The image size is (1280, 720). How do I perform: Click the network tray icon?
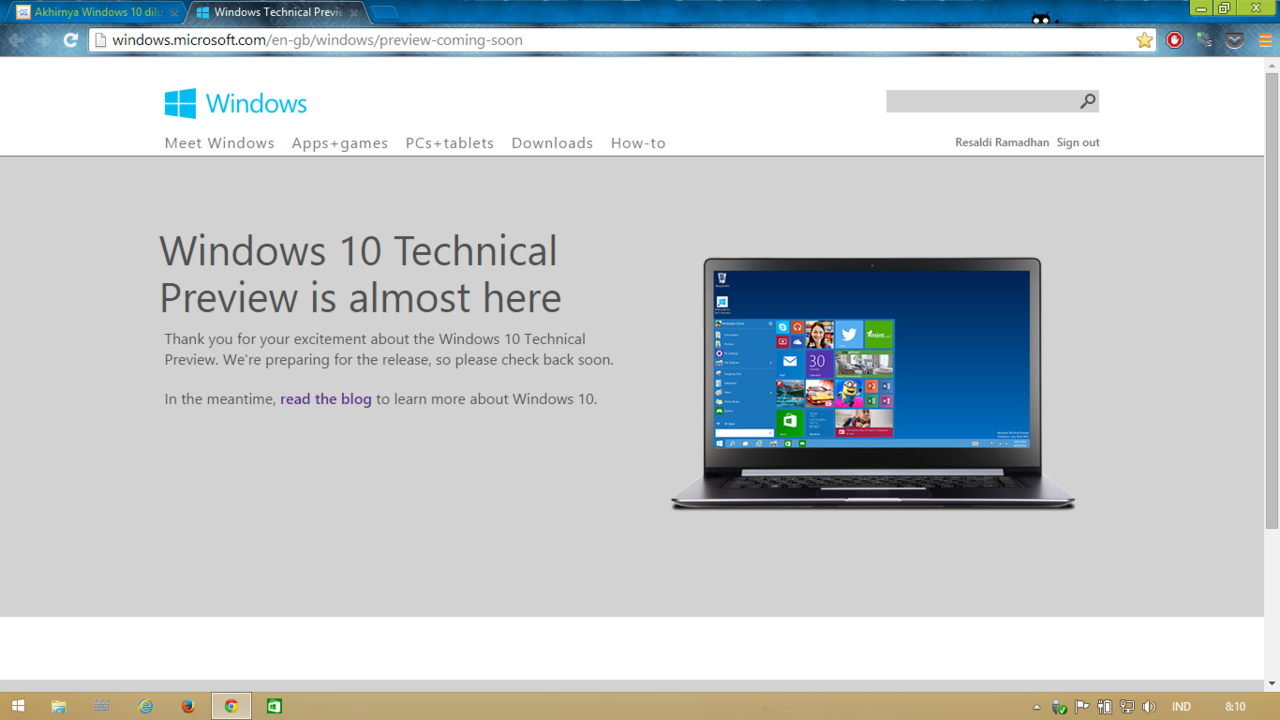[x=1127, y=707]
